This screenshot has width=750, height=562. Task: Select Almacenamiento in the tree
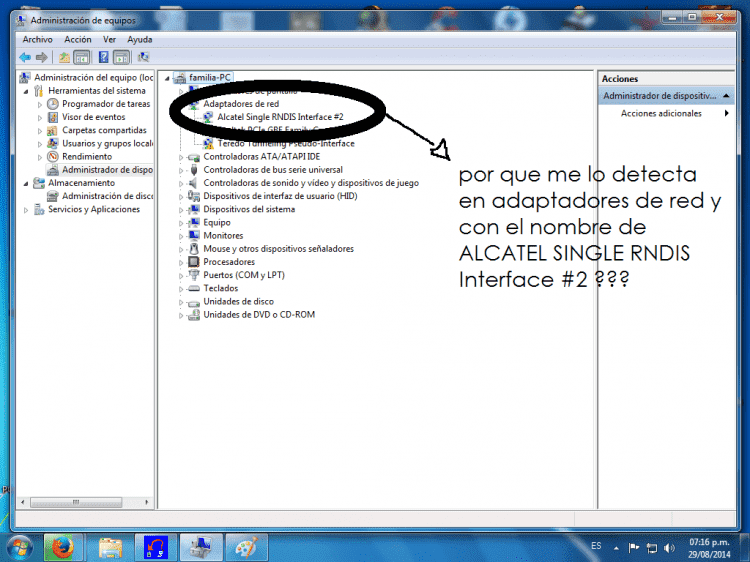coord(81,183)
